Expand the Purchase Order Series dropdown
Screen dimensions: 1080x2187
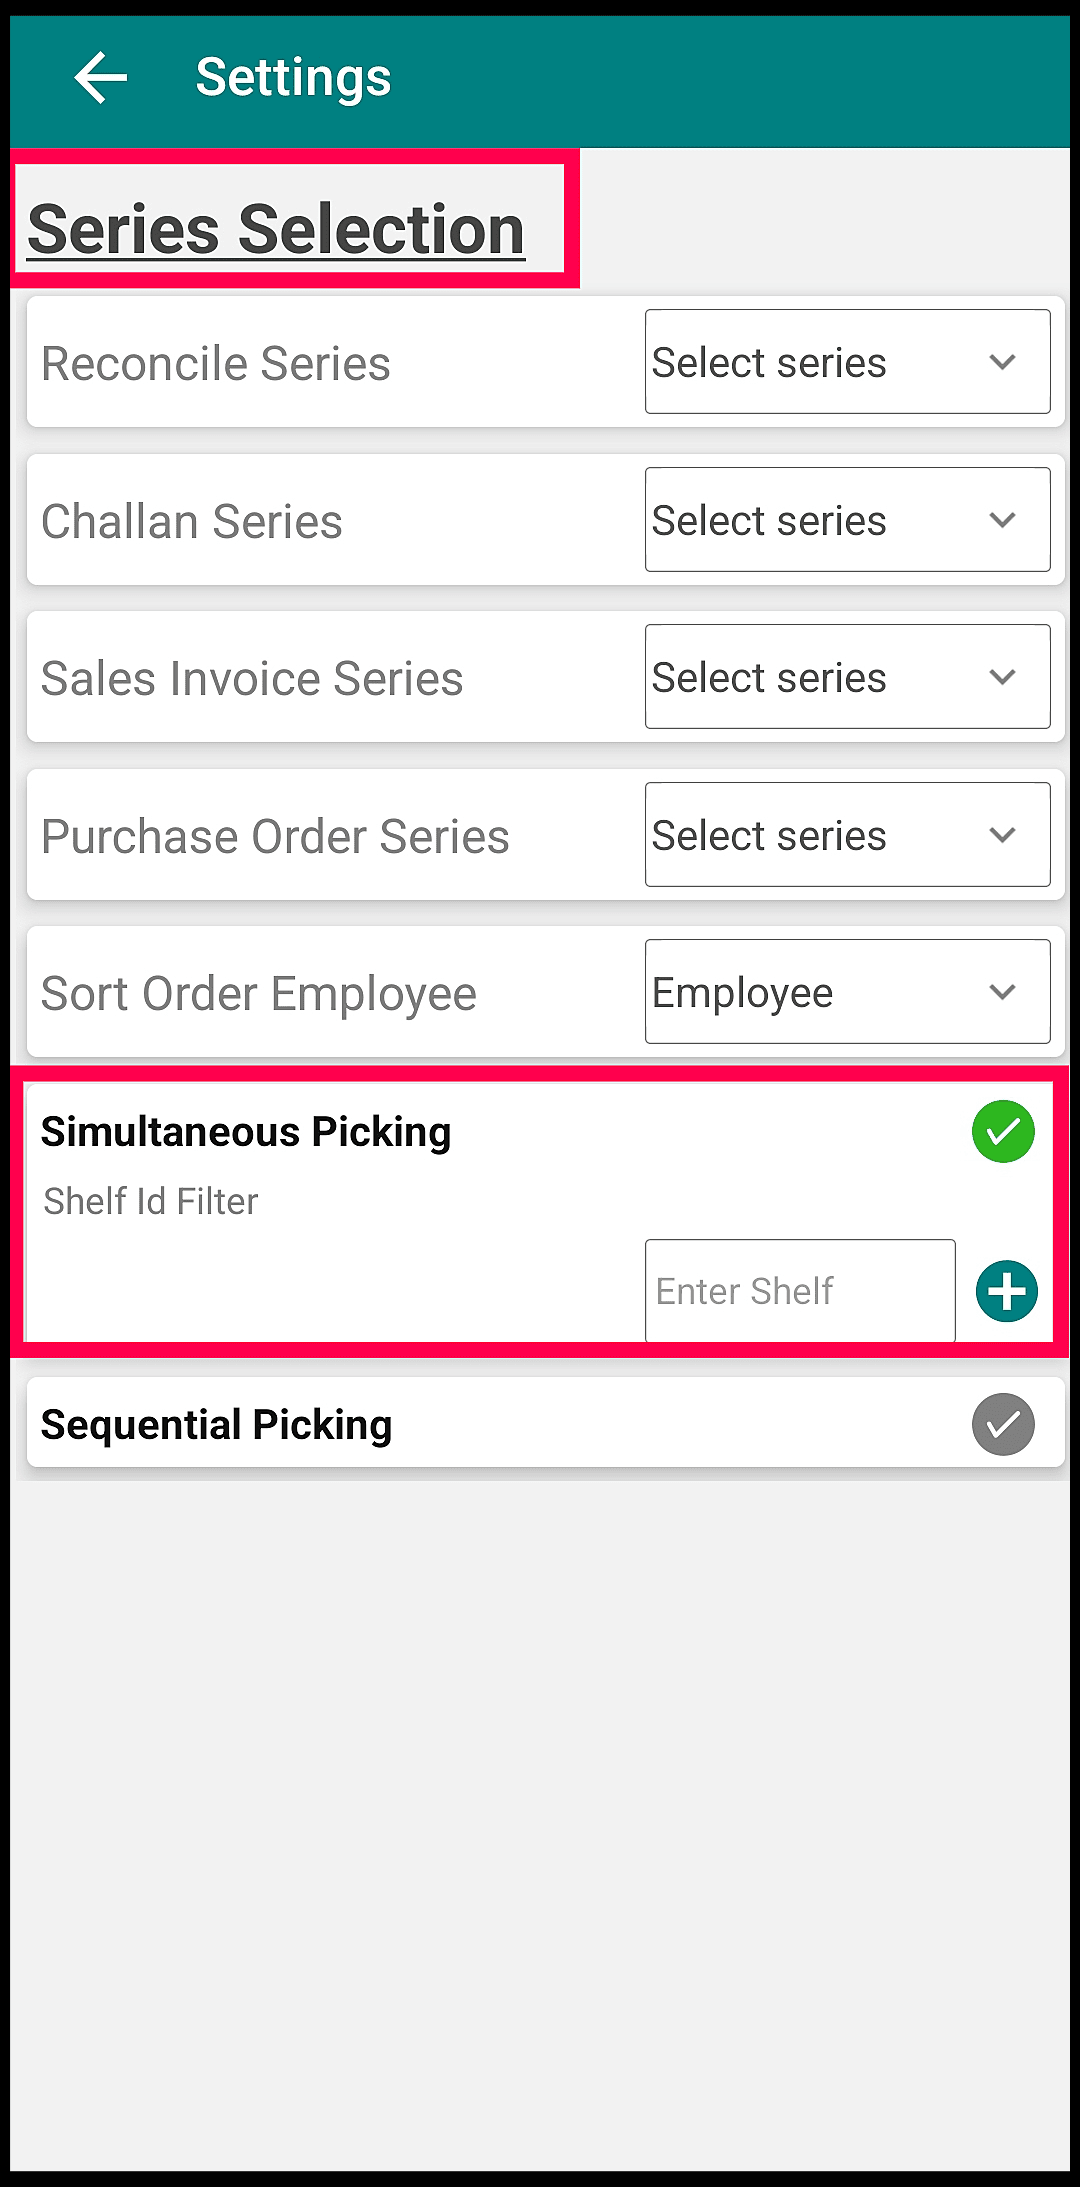847,835
